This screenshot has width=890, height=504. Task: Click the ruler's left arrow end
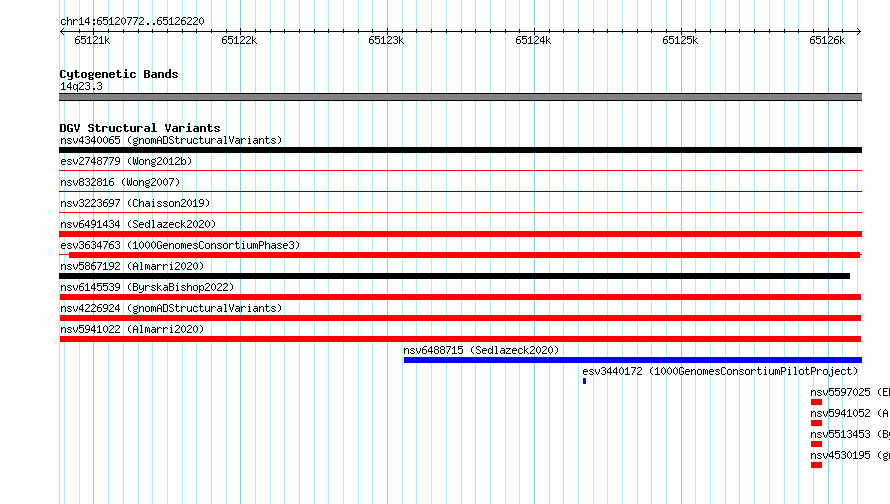[62, 31]
